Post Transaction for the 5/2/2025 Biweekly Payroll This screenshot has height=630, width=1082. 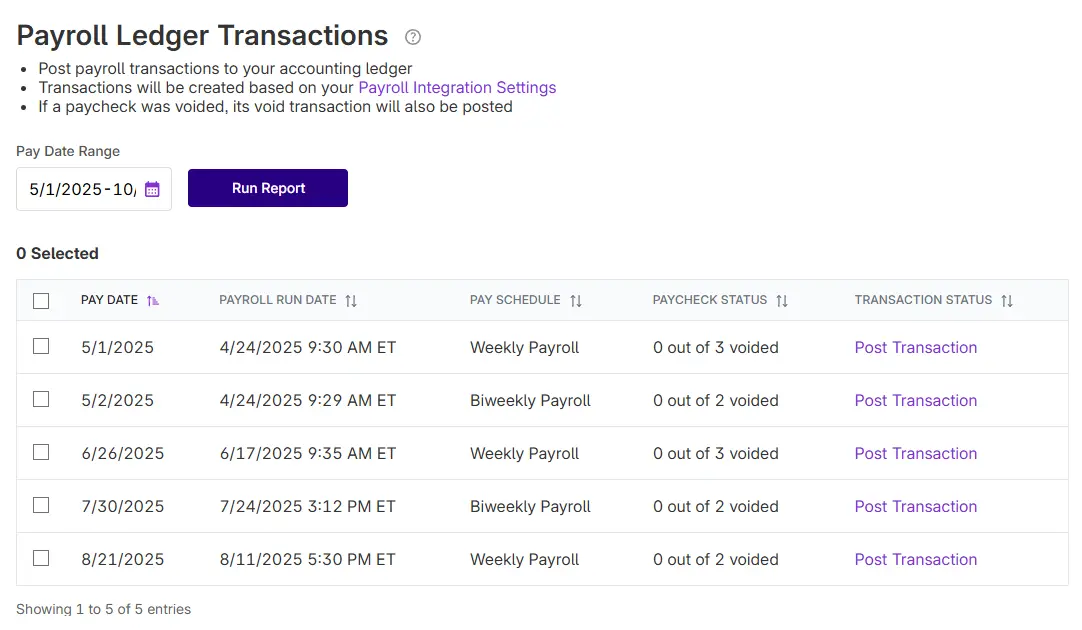pos(915,400)
